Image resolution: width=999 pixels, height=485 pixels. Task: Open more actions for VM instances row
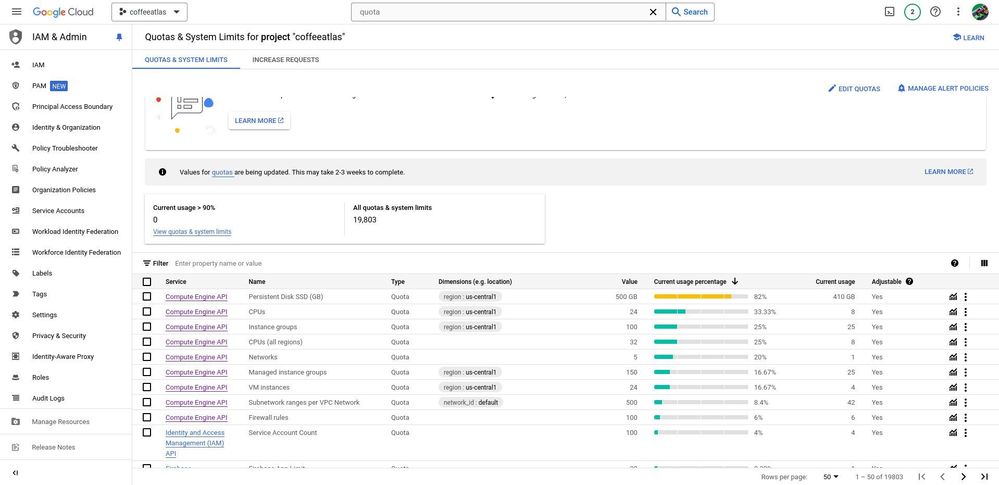tap(966, 387)
